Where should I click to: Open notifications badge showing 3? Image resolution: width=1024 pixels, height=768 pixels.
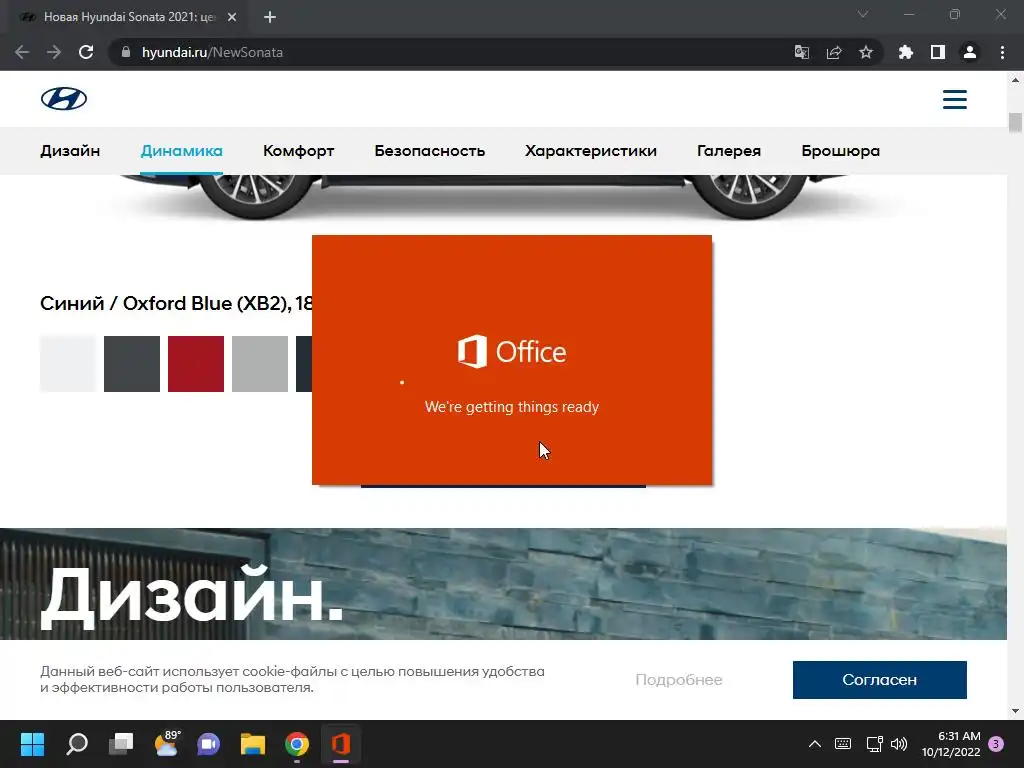click(x=996, y=744)
